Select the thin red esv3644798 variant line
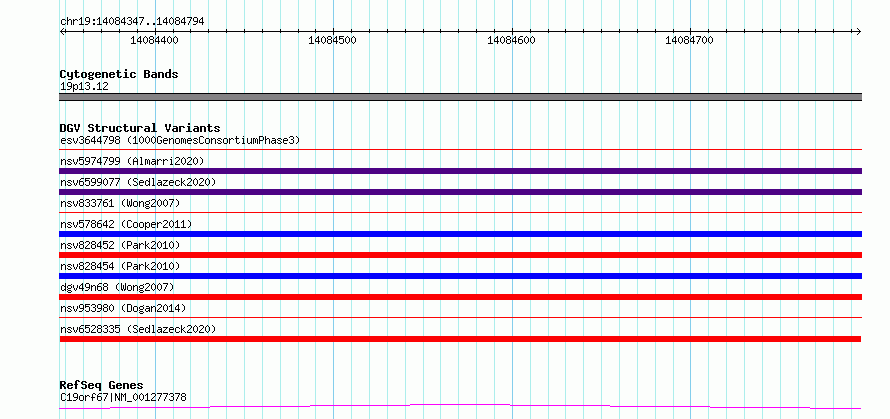Screen dimensions: 890x419 (460, 150)
